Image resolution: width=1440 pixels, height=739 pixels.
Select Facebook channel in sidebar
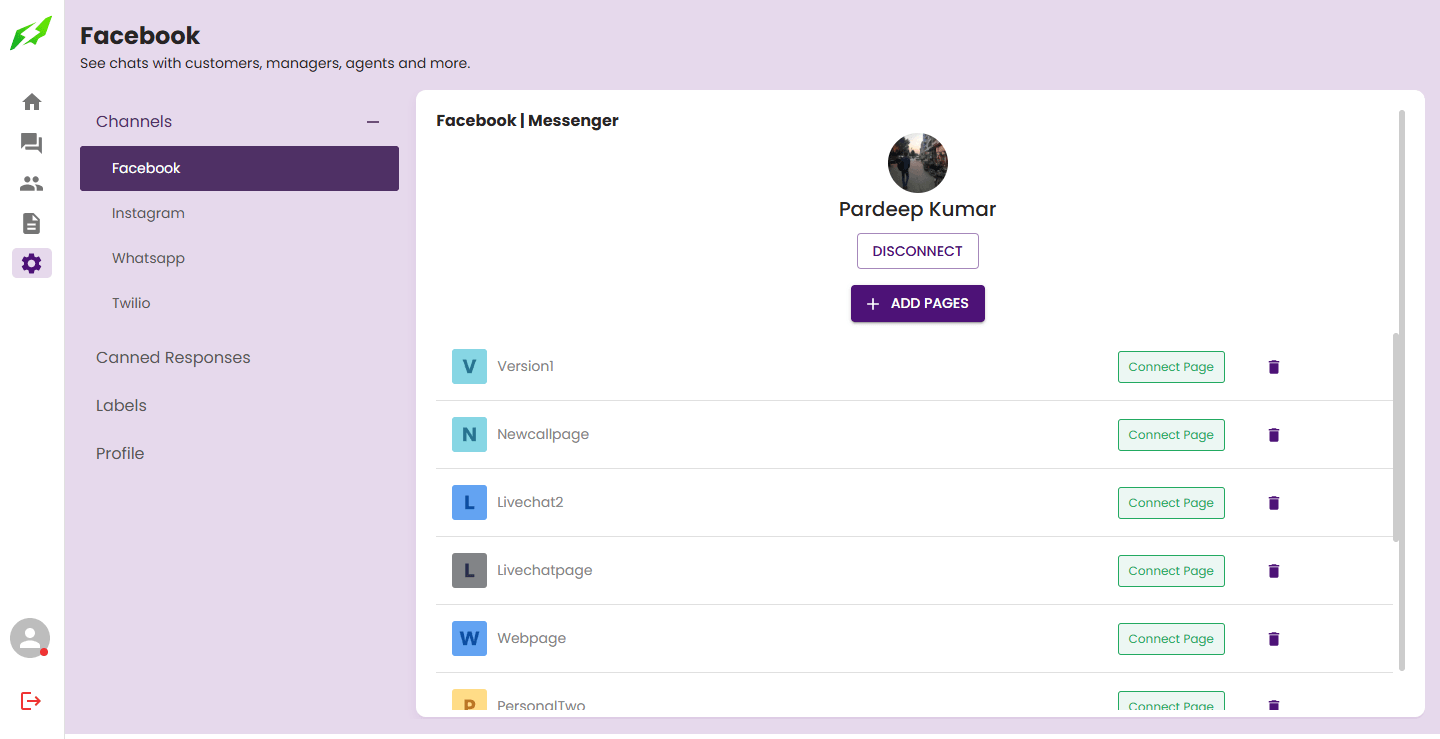[239, 168]
